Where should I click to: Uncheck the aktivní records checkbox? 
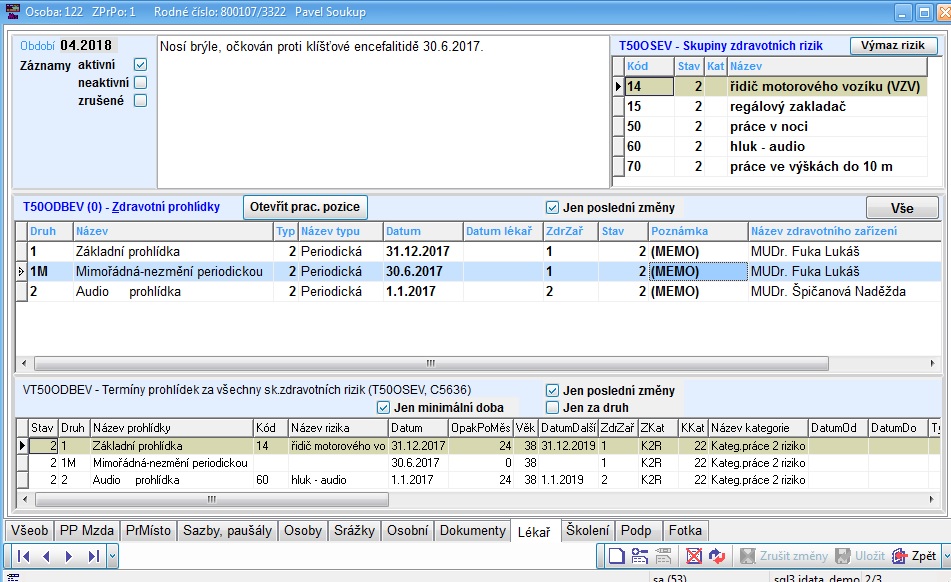[x=140, y=65]
